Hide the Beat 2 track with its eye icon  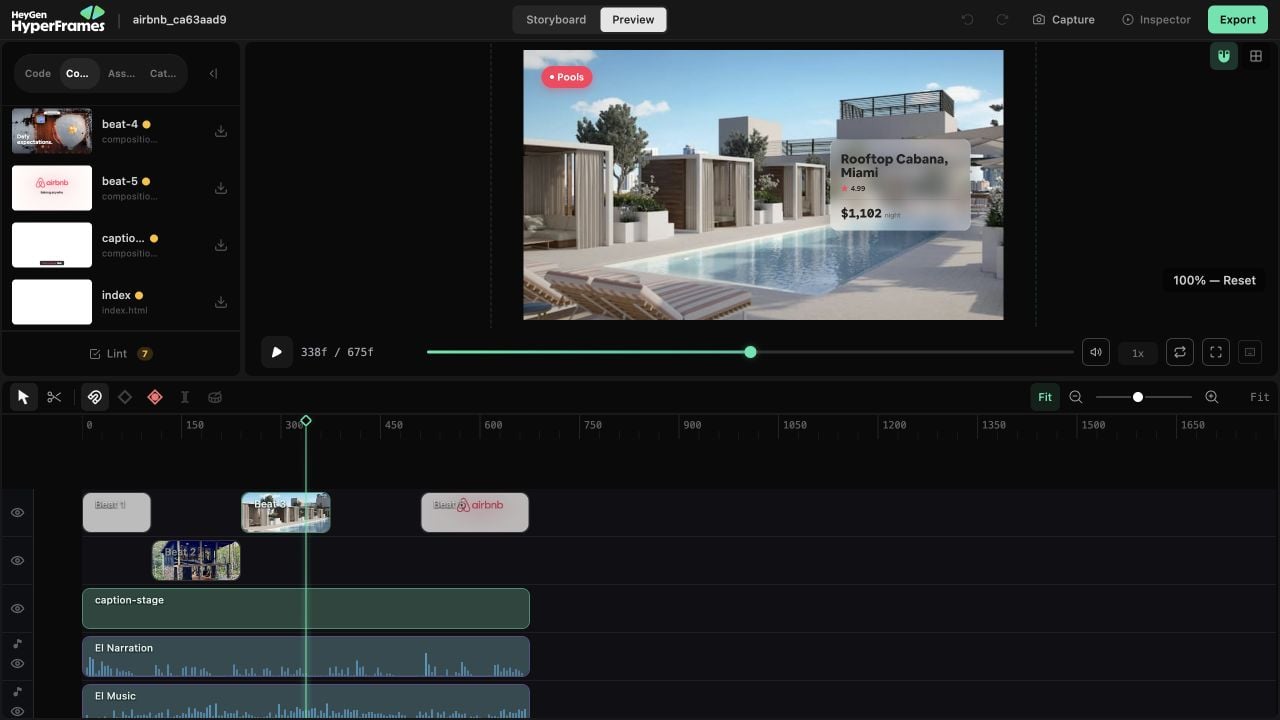(17, 560)
